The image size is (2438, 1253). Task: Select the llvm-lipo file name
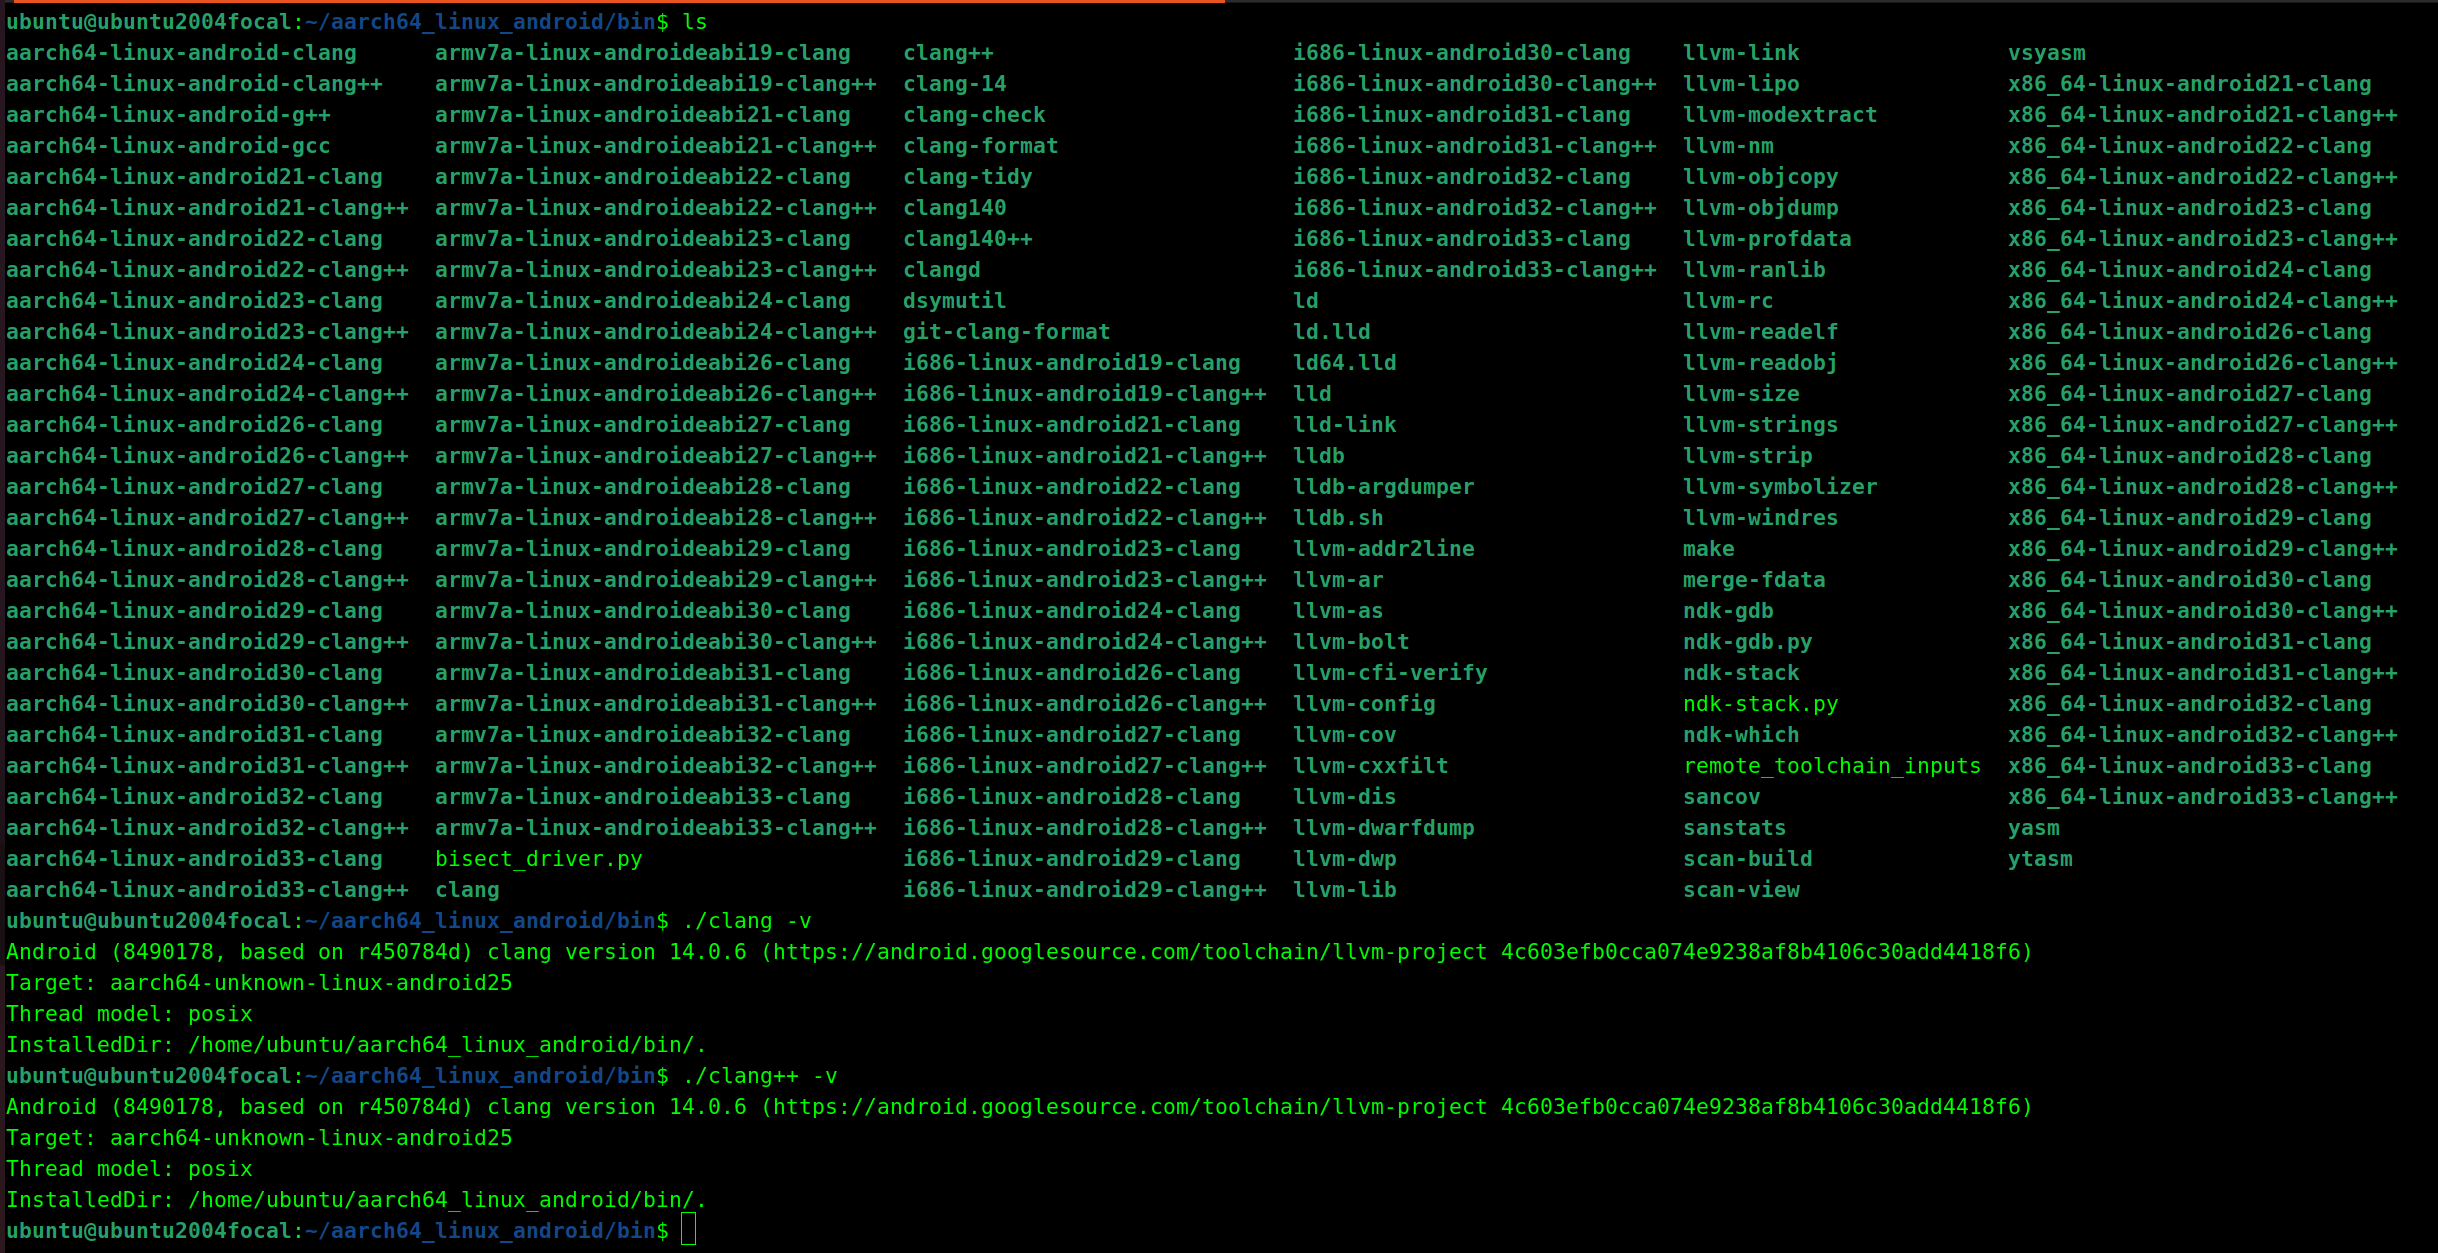1741,84
